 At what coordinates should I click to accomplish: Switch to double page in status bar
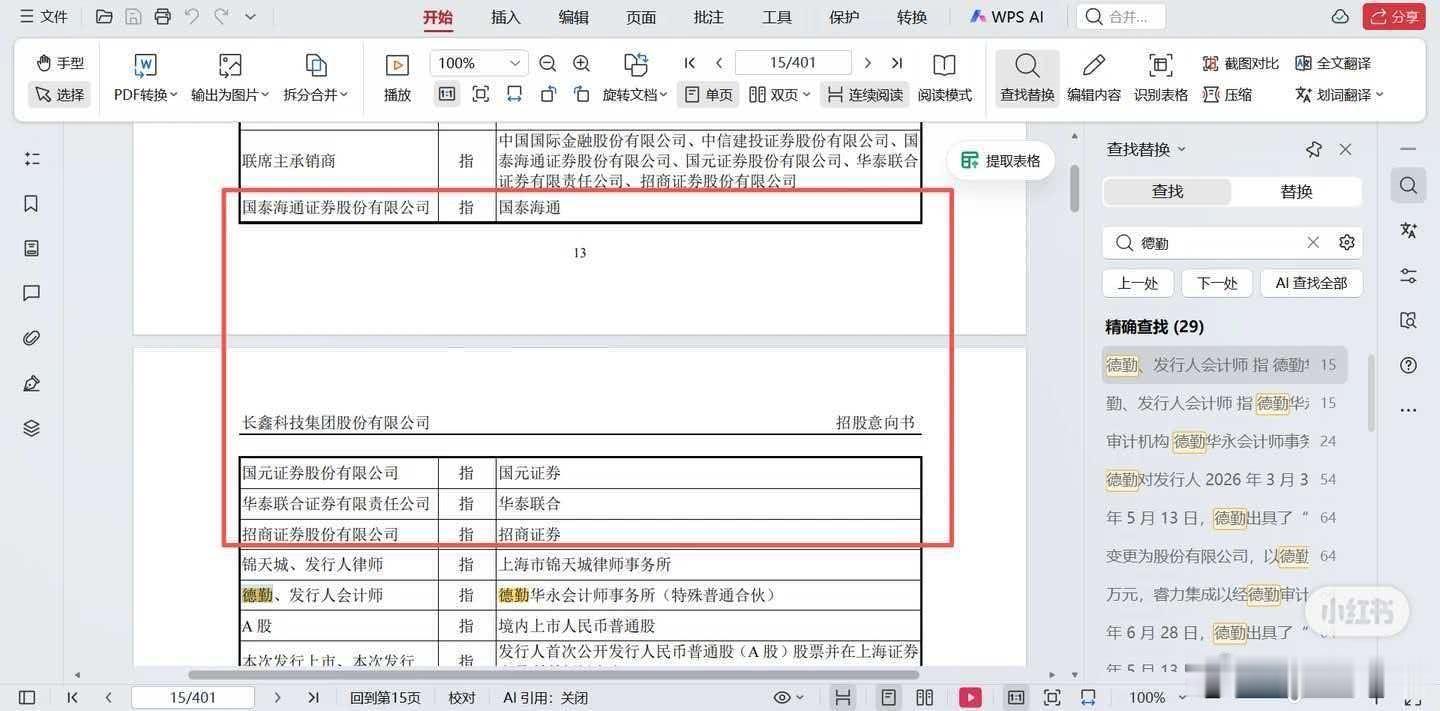click(x=925, y=697)
